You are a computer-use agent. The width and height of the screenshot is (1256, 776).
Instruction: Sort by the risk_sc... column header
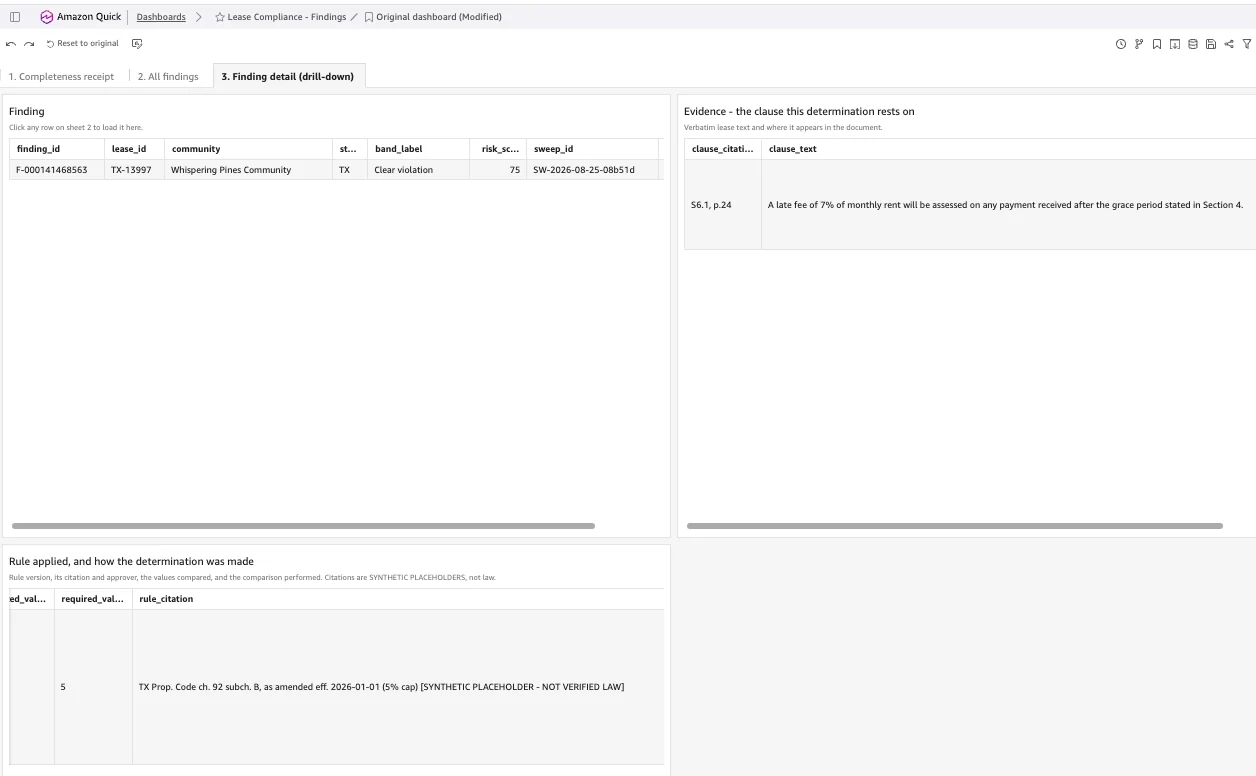click(498, 149)
